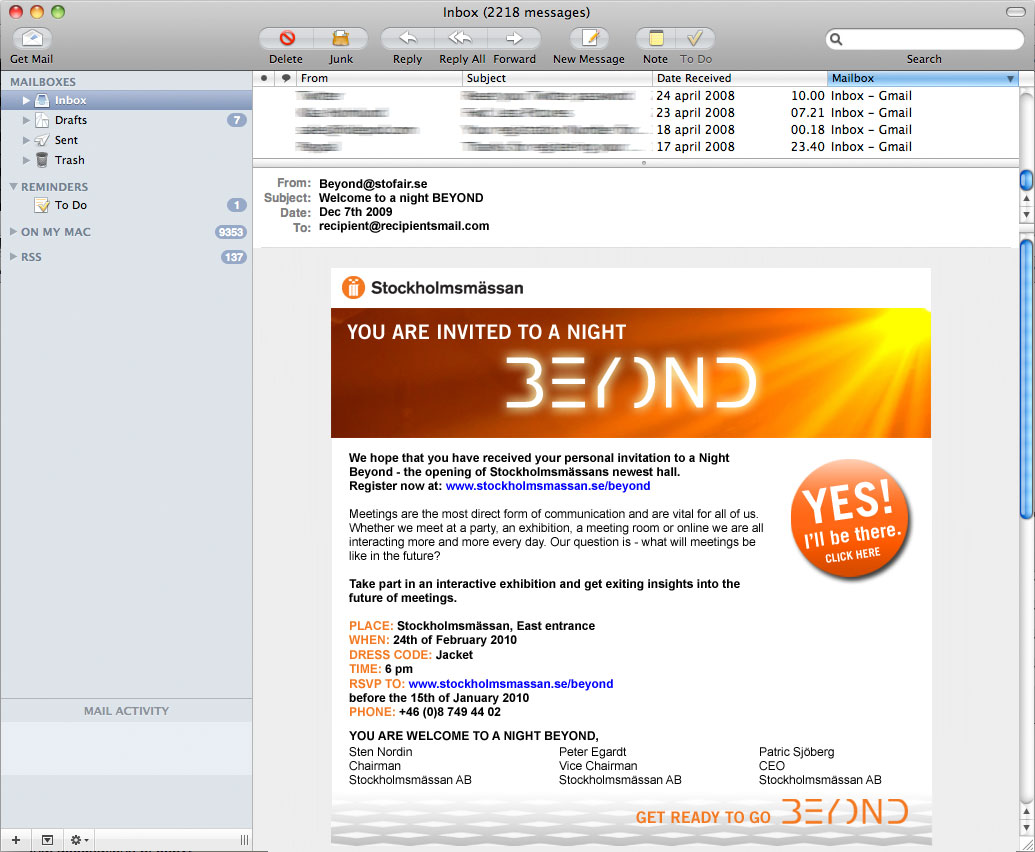Screen dimensions: 1035x852
Task: Expand the Inbox disclosure triangle
Action: [26, 100]
